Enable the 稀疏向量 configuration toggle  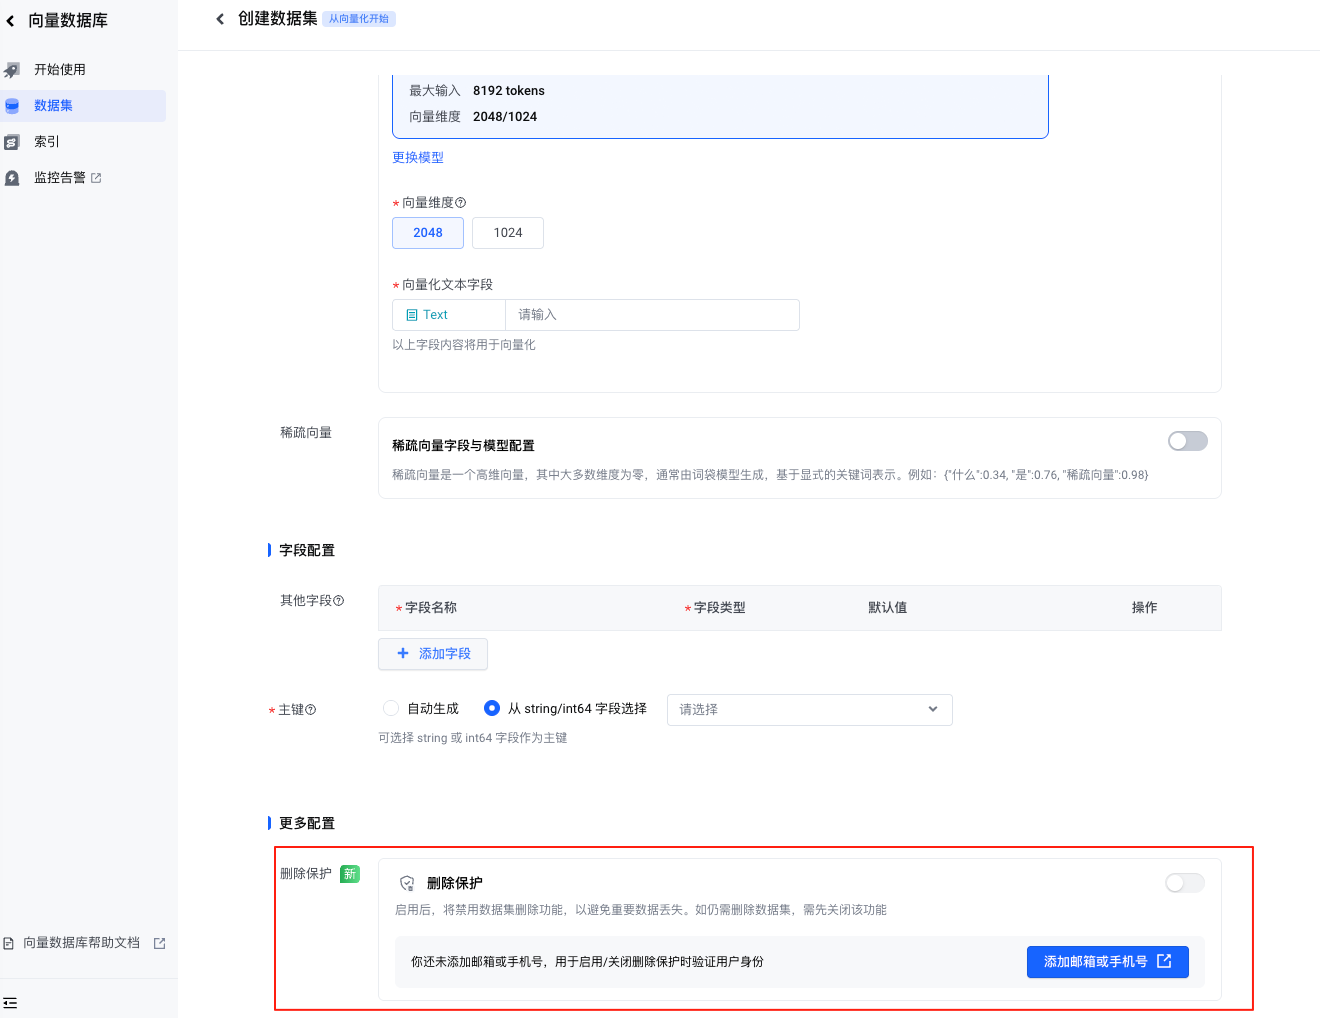tap(1187, 441)
